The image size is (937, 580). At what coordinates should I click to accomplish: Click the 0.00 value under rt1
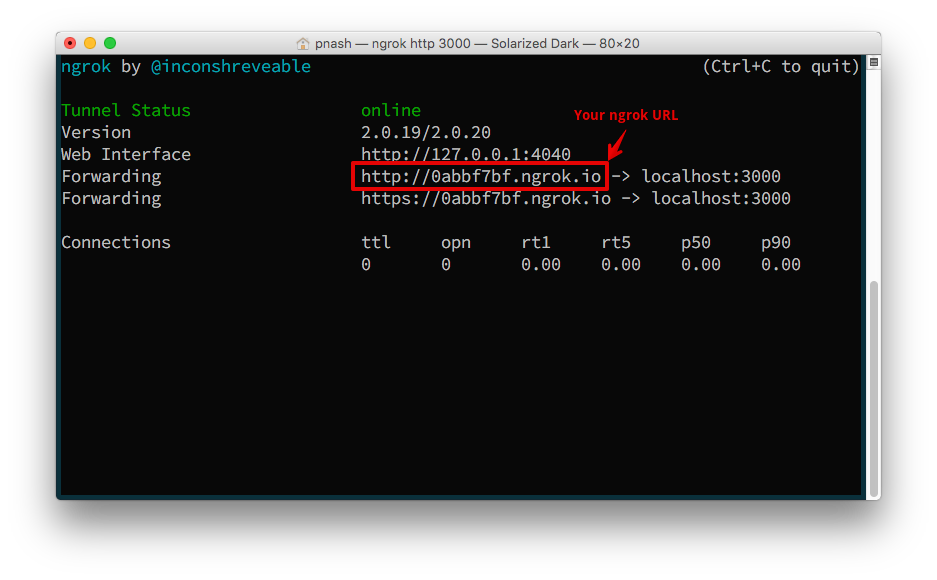541,265
